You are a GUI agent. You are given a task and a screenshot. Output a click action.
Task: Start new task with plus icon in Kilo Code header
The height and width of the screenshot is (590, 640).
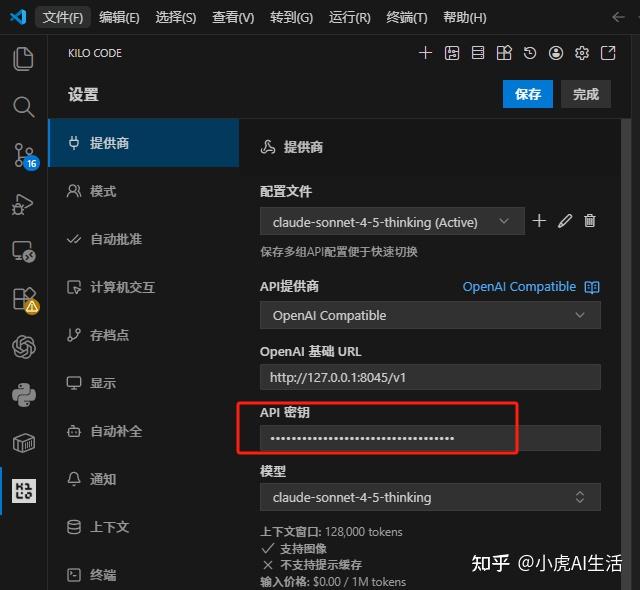point(425,53)
